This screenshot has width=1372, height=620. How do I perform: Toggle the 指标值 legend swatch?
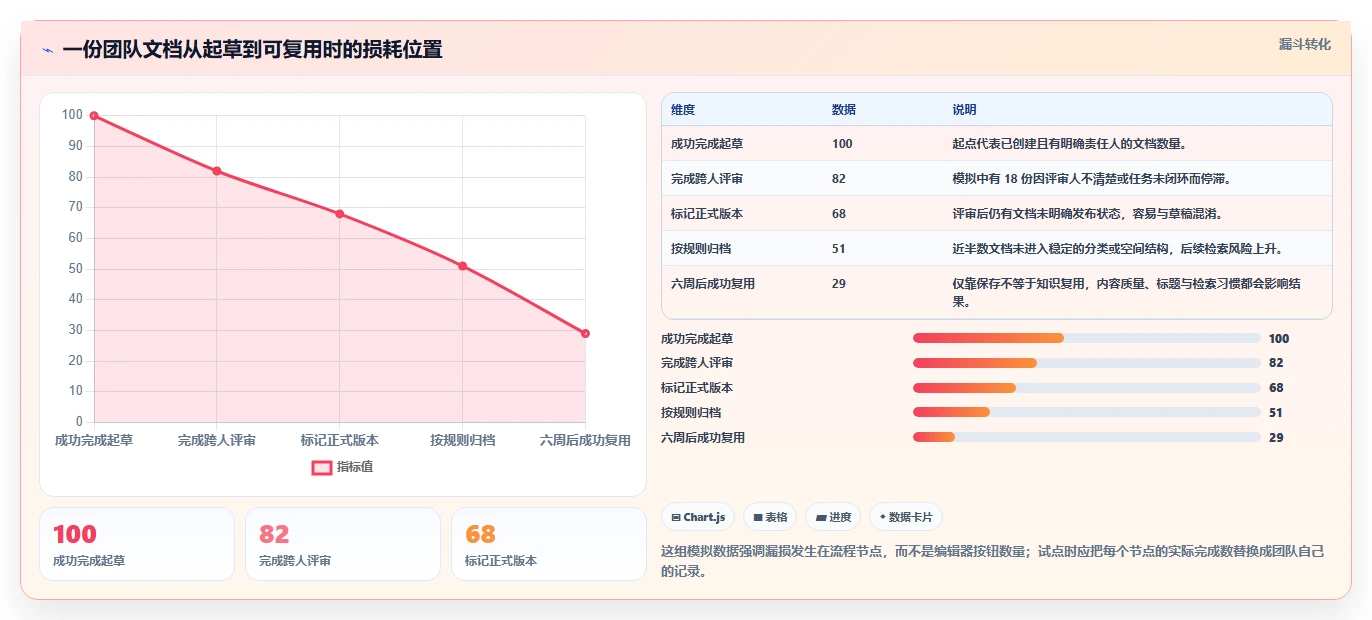click(322, 467)
